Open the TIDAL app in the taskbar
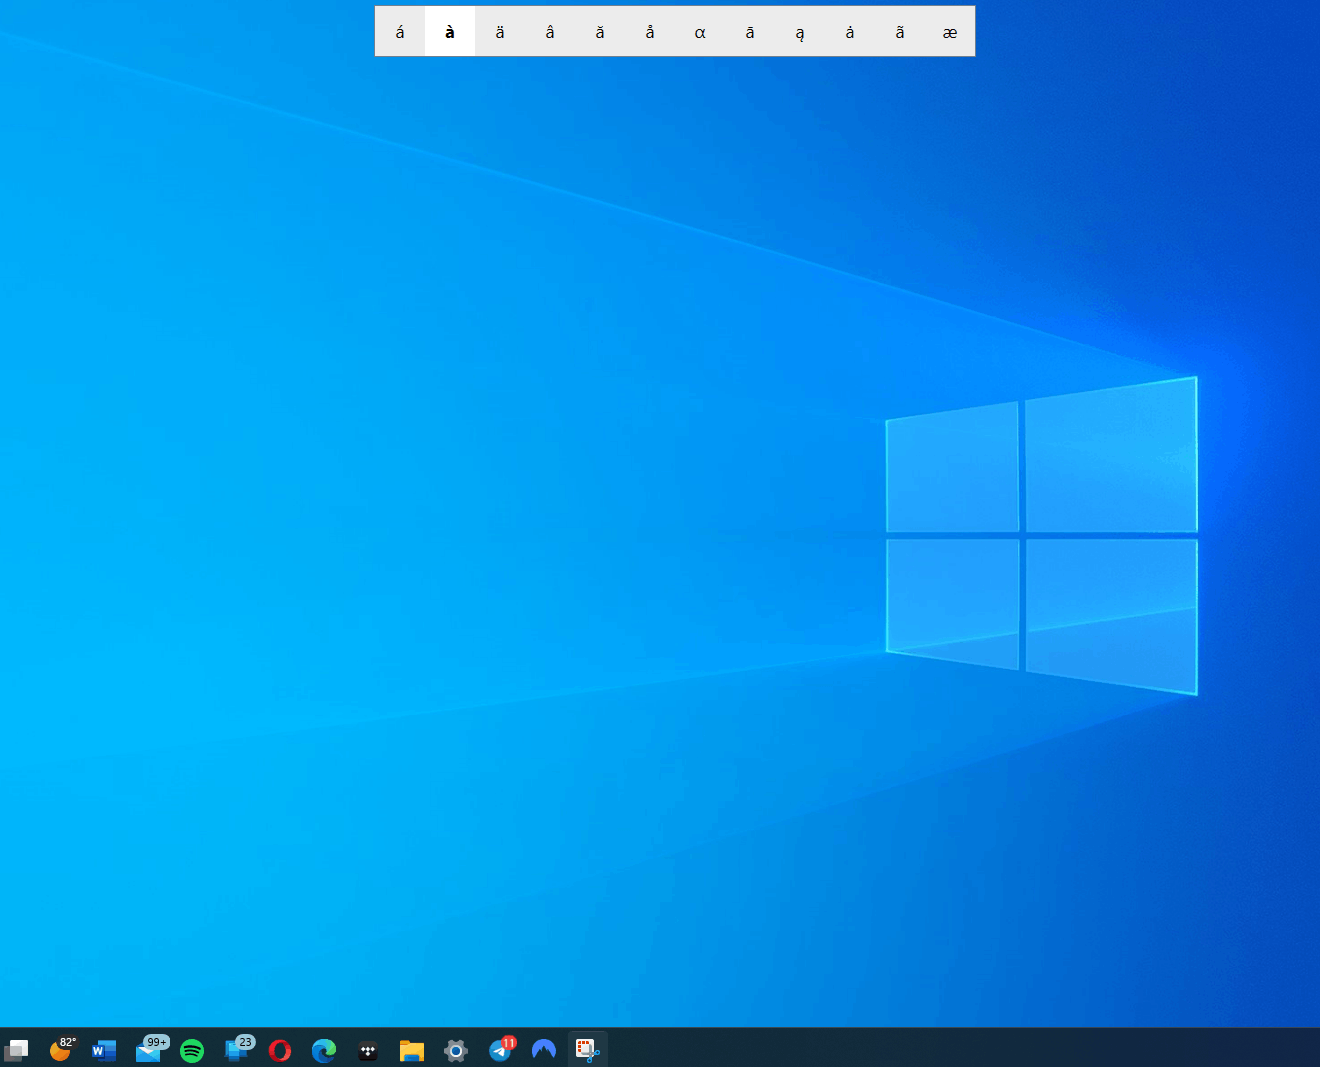Viewport: 1320px width, 1067px height. (x=368, y=1050)
